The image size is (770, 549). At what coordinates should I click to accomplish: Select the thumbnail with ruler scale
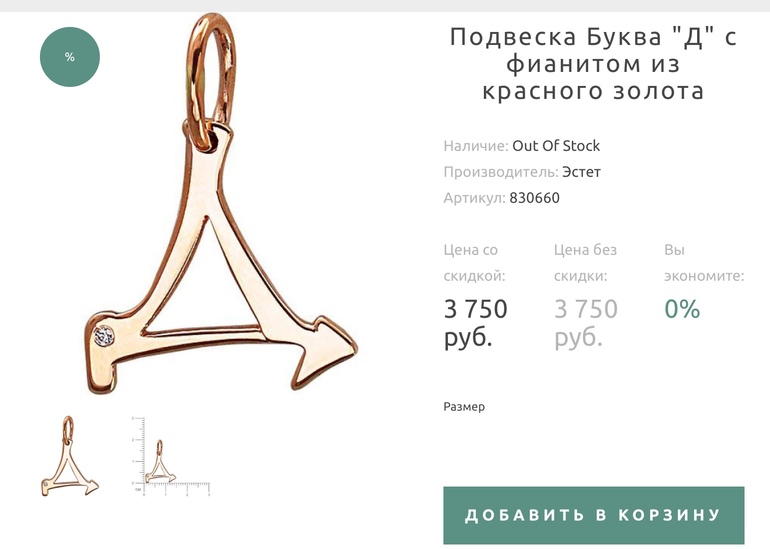click(170, 456)
